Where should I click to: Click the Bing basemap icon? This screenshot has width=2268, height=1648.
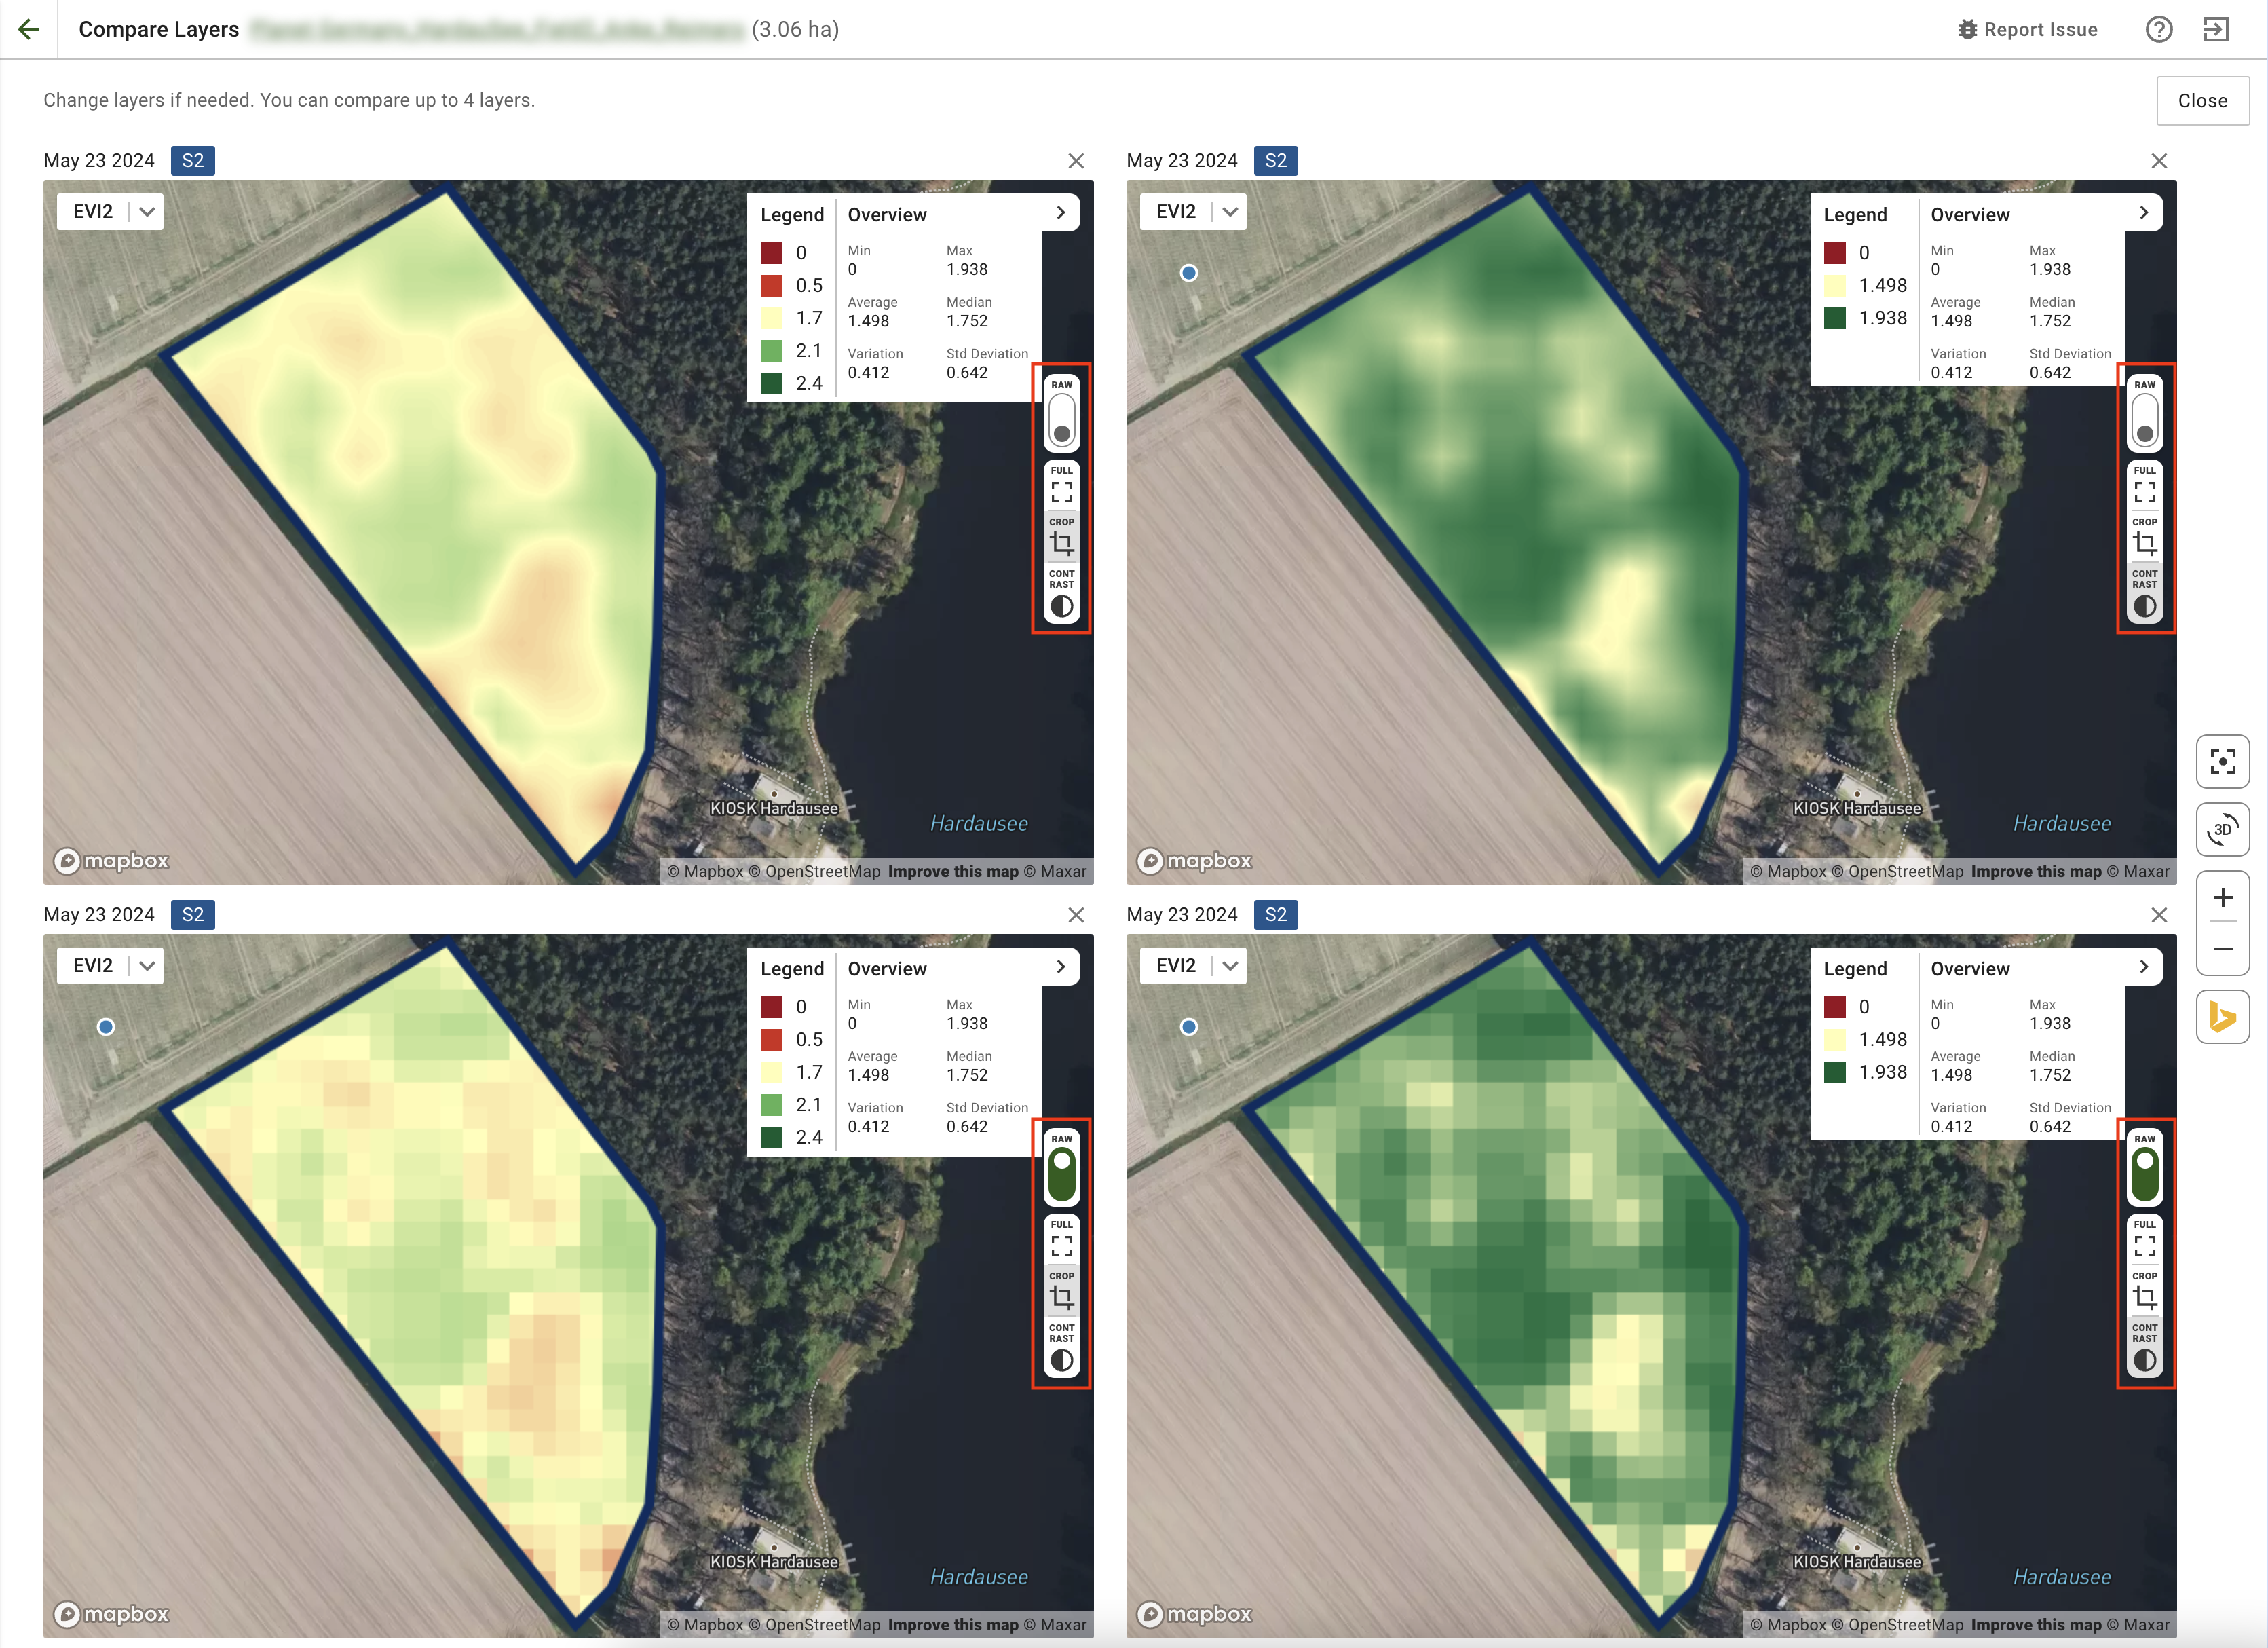2222,1017
